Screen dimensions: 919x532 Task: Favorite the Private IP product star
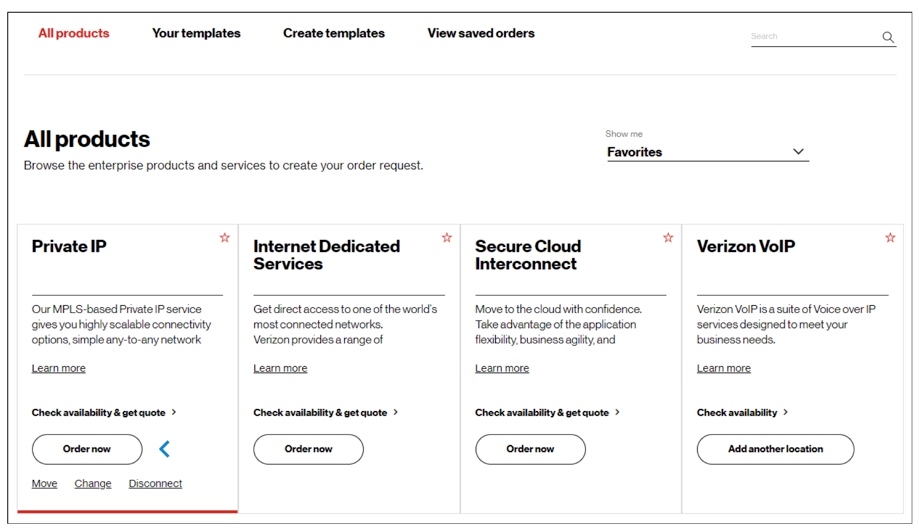click(x=225, y=238)
